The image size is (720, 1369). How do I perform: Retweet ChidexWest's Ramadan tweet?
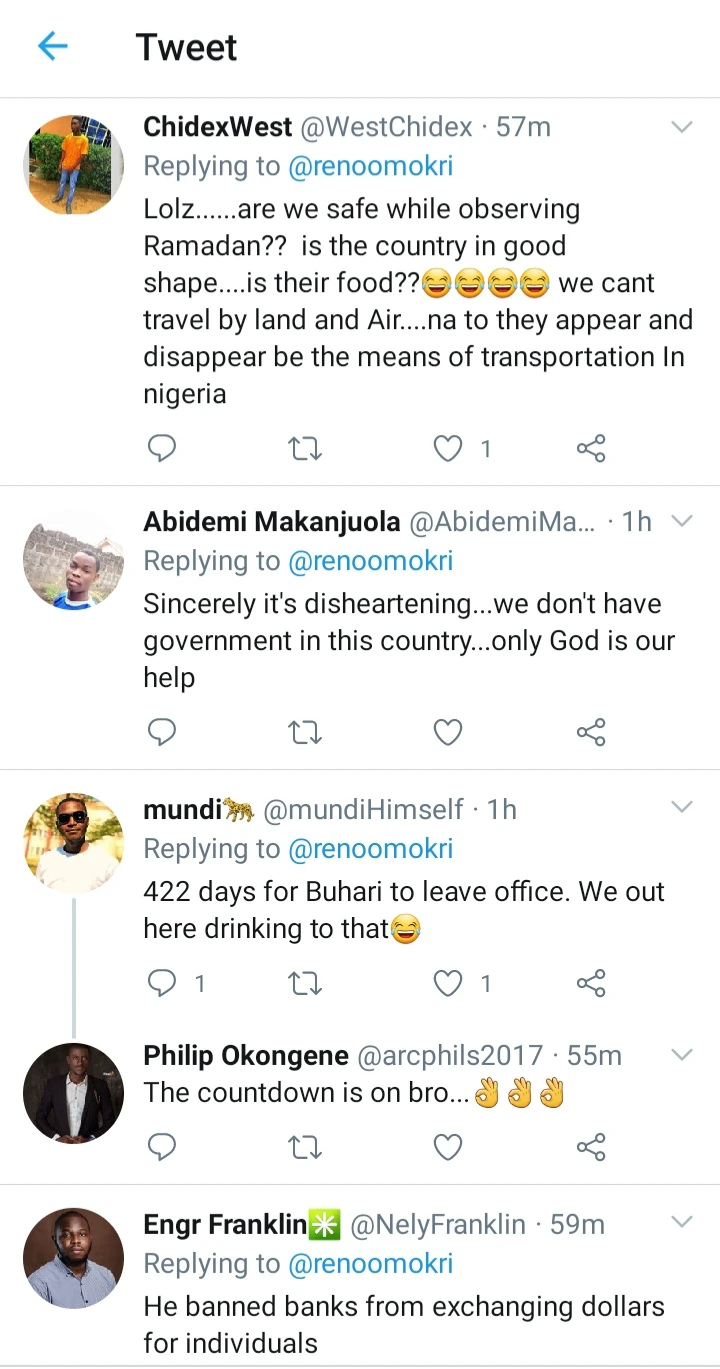304,449
